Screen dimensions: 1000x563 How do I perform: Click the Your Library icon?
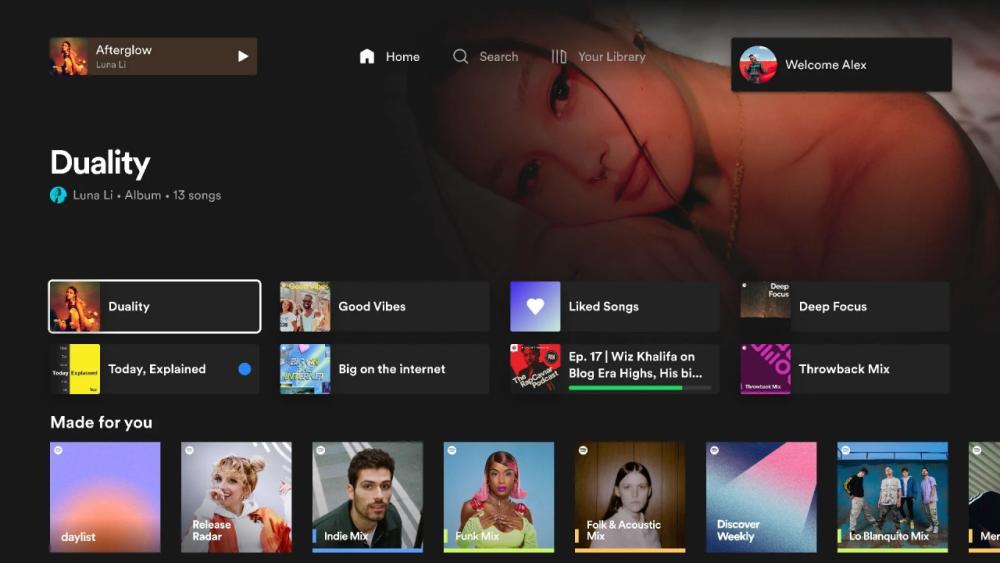pyautogui.click(x=559, y=56)
